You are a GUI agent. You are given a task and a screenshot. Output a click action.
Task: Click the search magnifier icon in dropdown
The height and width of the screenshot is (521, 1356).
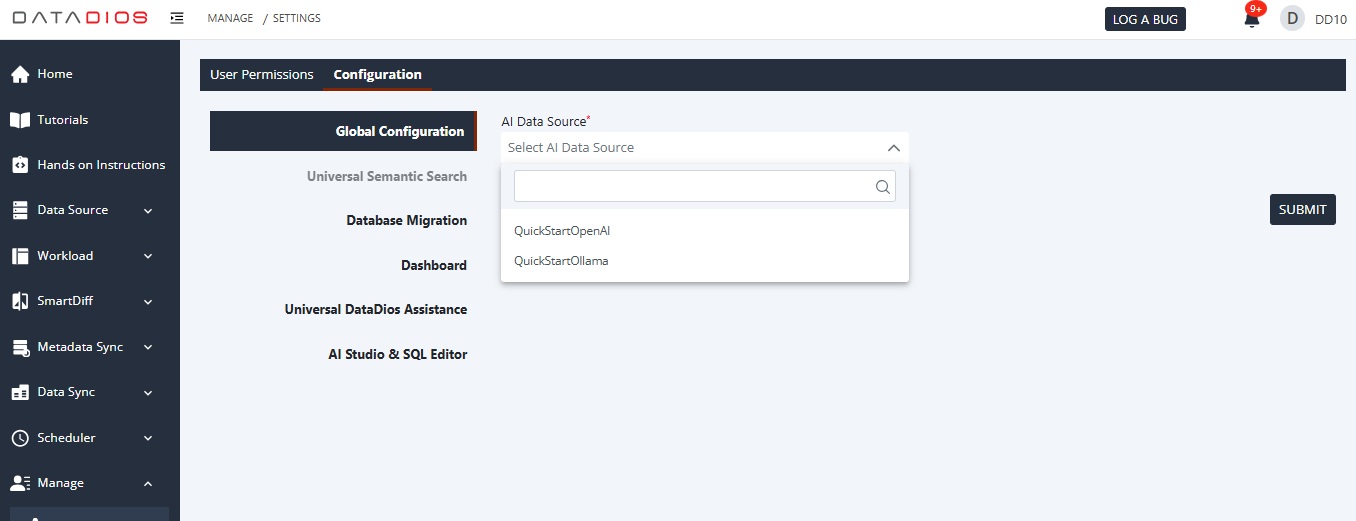click(882, 186)
